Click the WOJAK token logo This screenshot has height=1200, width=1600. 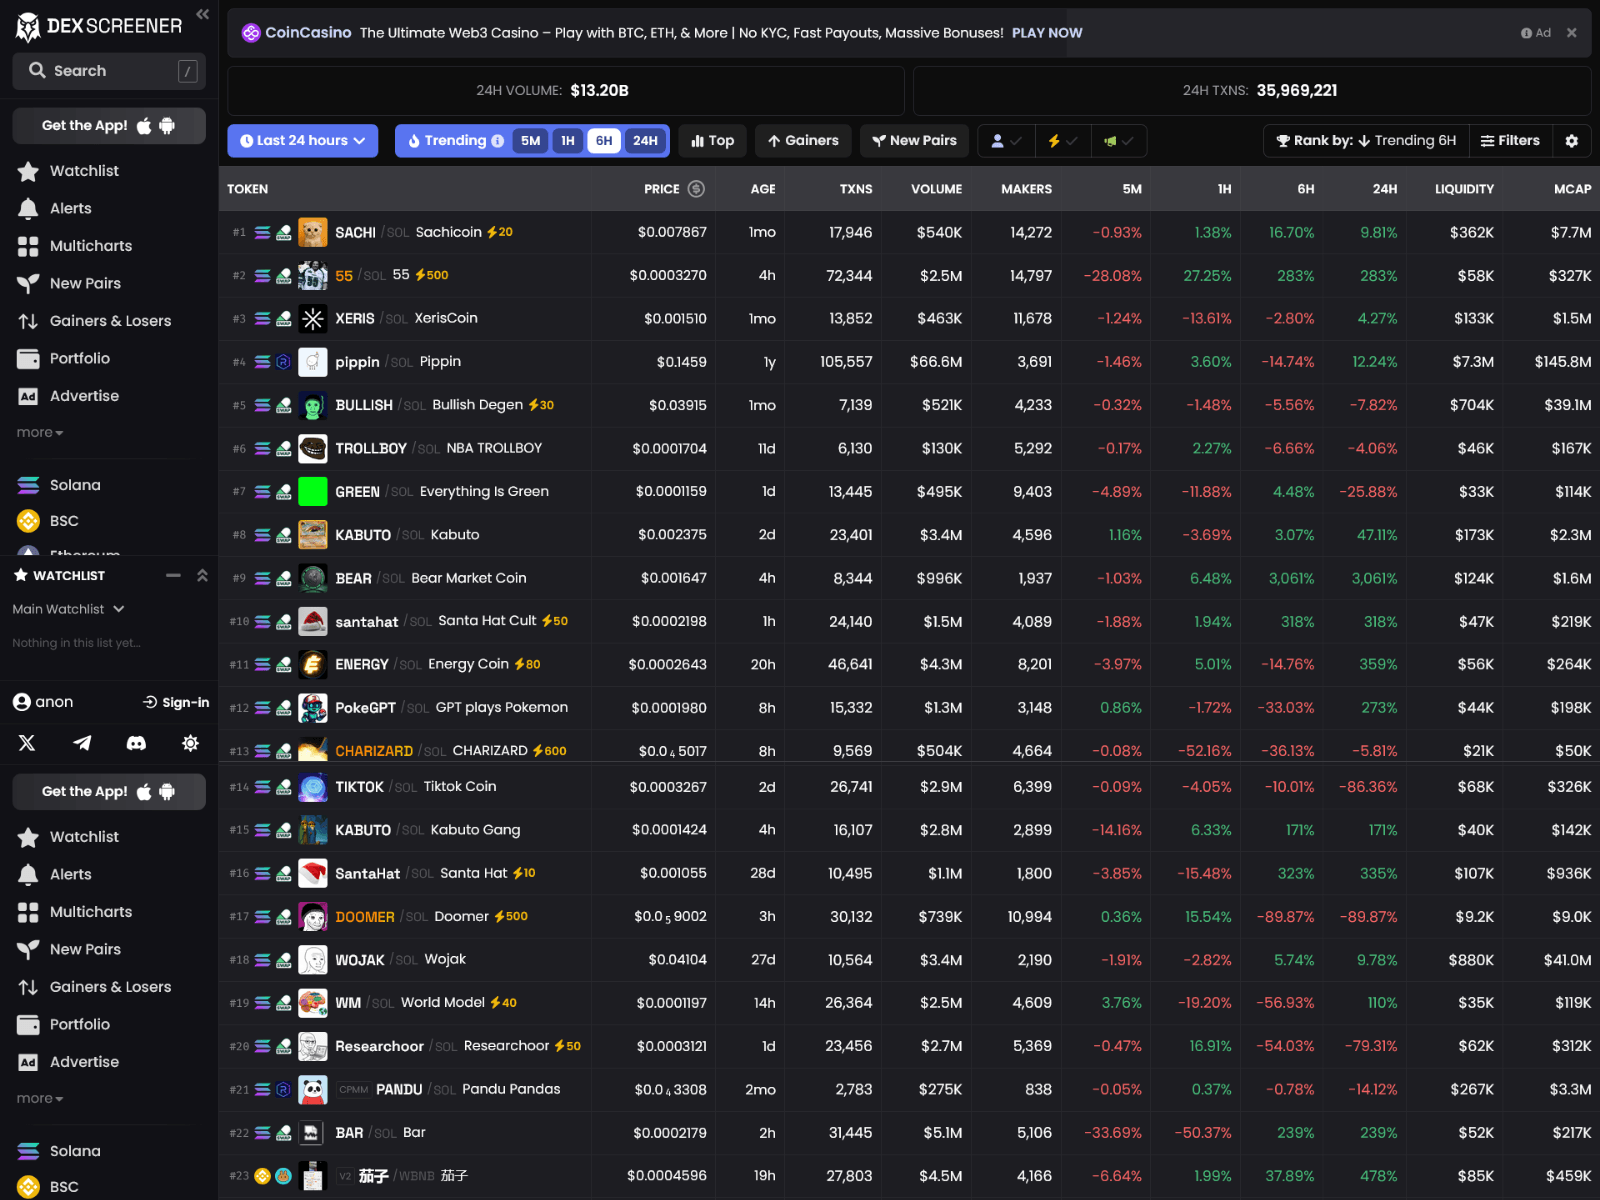pyautogui.click(x=313, y=960)
